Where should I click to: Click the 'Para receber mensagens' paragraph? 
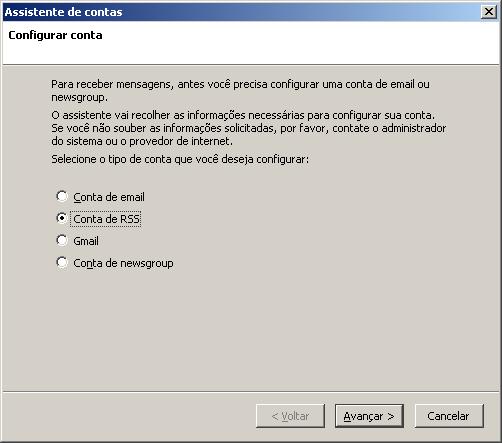coord(240,91)
